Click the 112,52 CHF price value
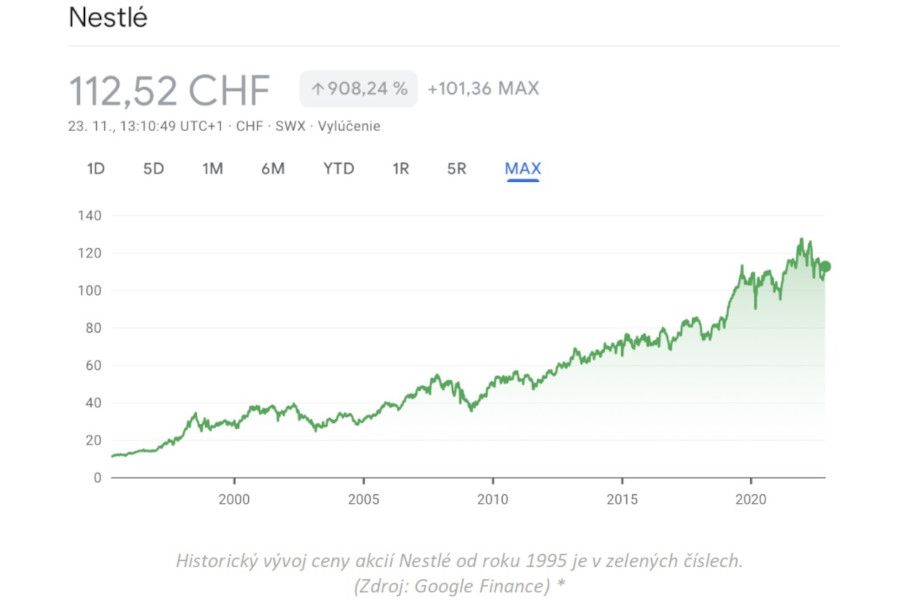This screenshot has height=600, width=900. (x=170, y=91)
